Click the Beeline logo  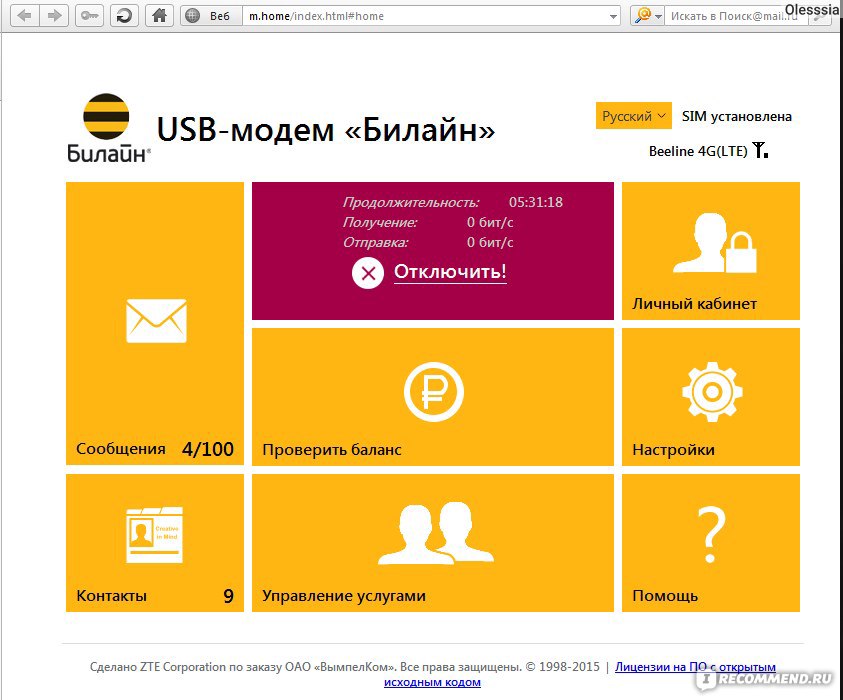tap(108, 128)
